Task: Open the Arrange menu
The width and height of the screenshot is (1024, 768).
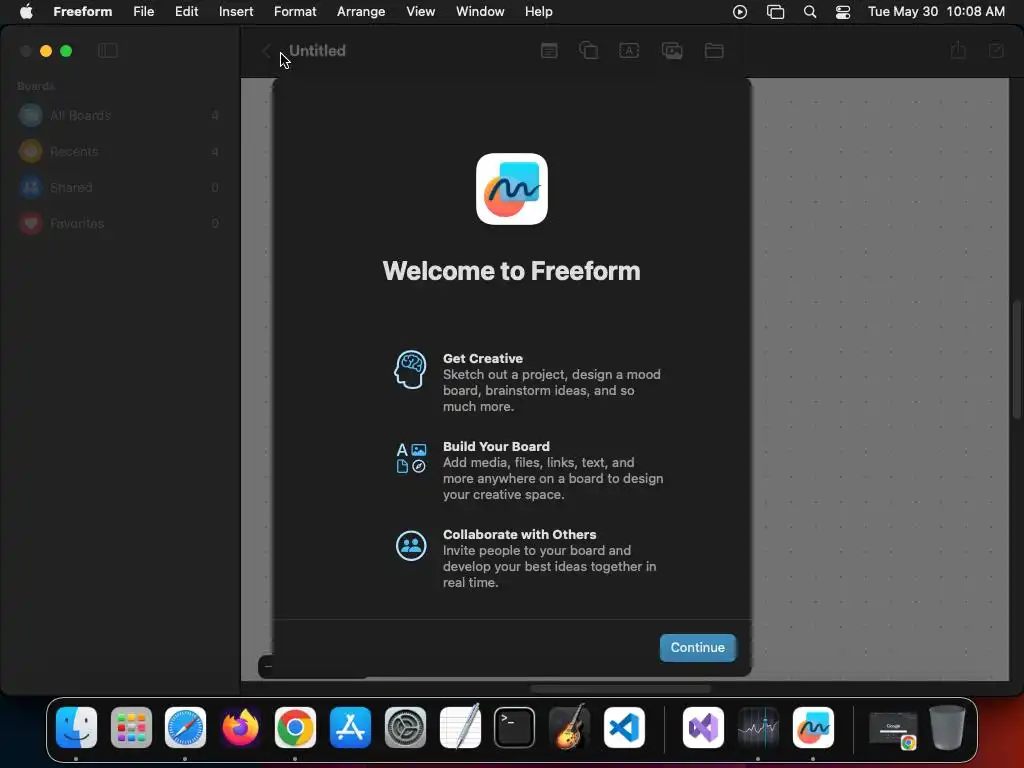Action: pyautogui.click(x=361, y=12)
